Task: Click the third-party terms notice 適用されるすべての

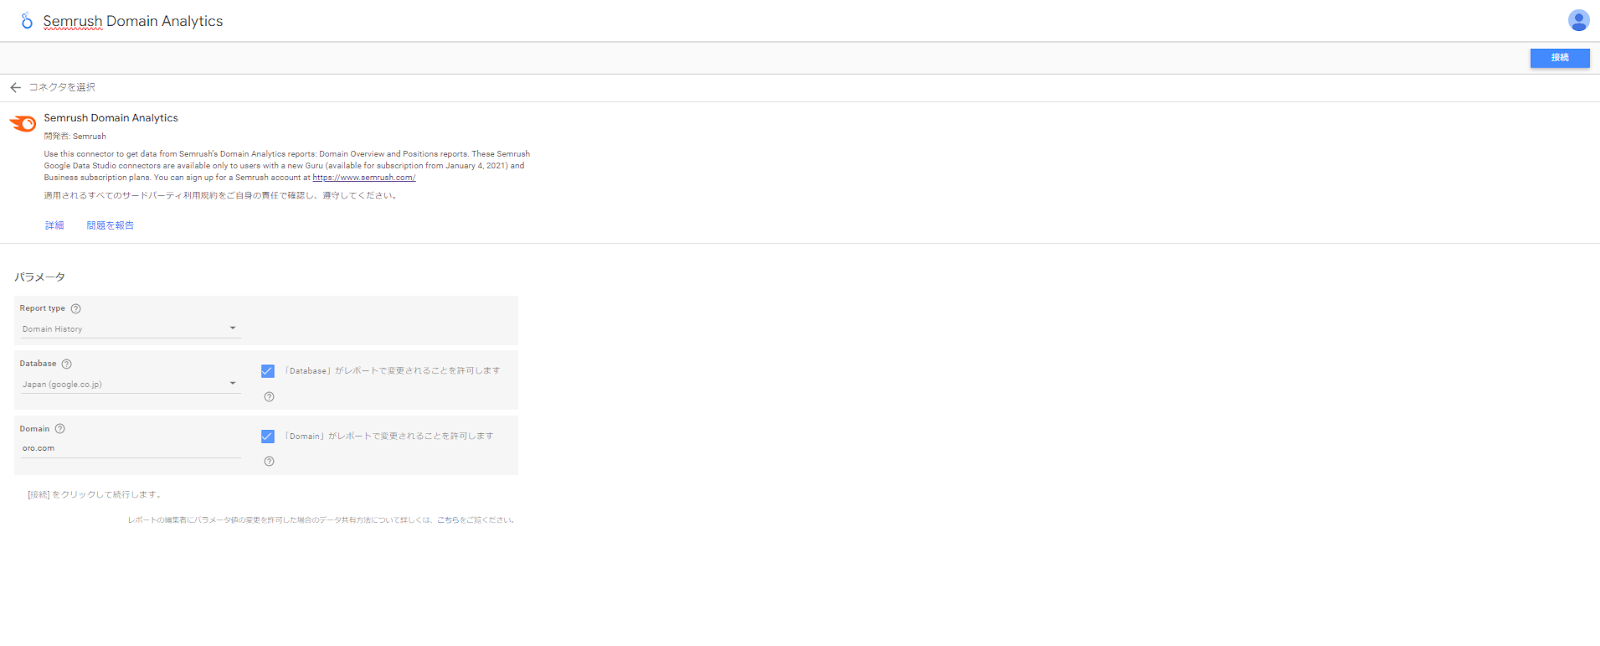Action: pos(221,196)
